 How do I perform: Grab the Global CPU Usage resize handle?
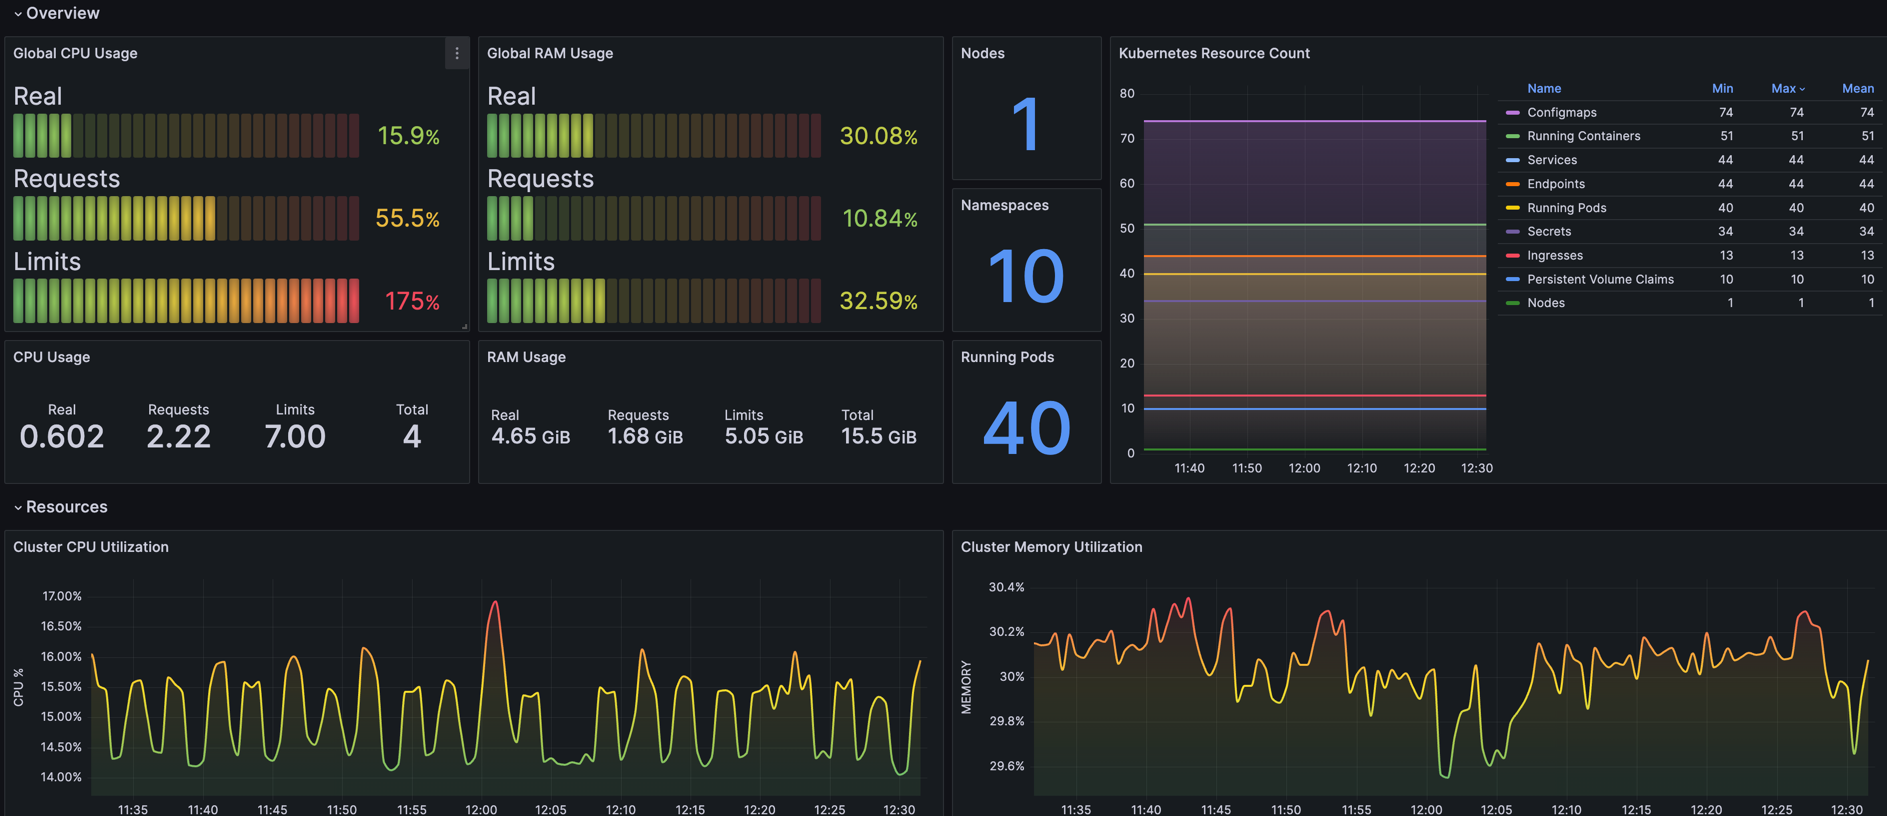464,326
